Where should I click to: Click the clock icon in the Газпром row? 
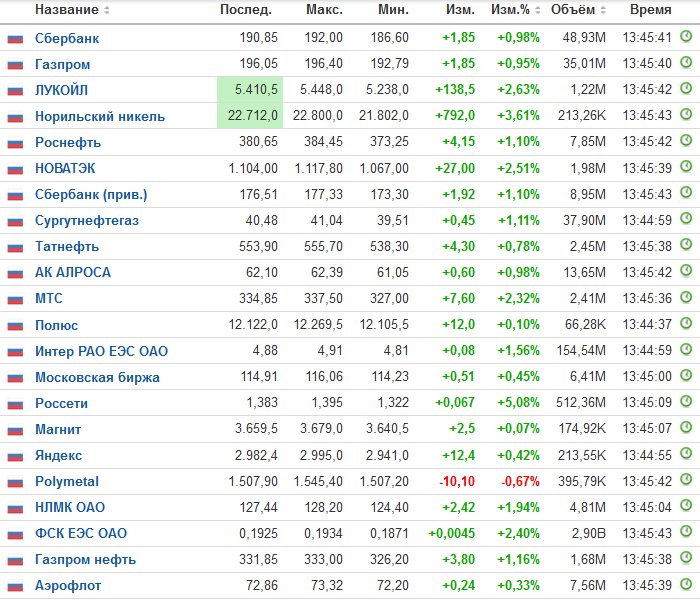tap(686, 63)
